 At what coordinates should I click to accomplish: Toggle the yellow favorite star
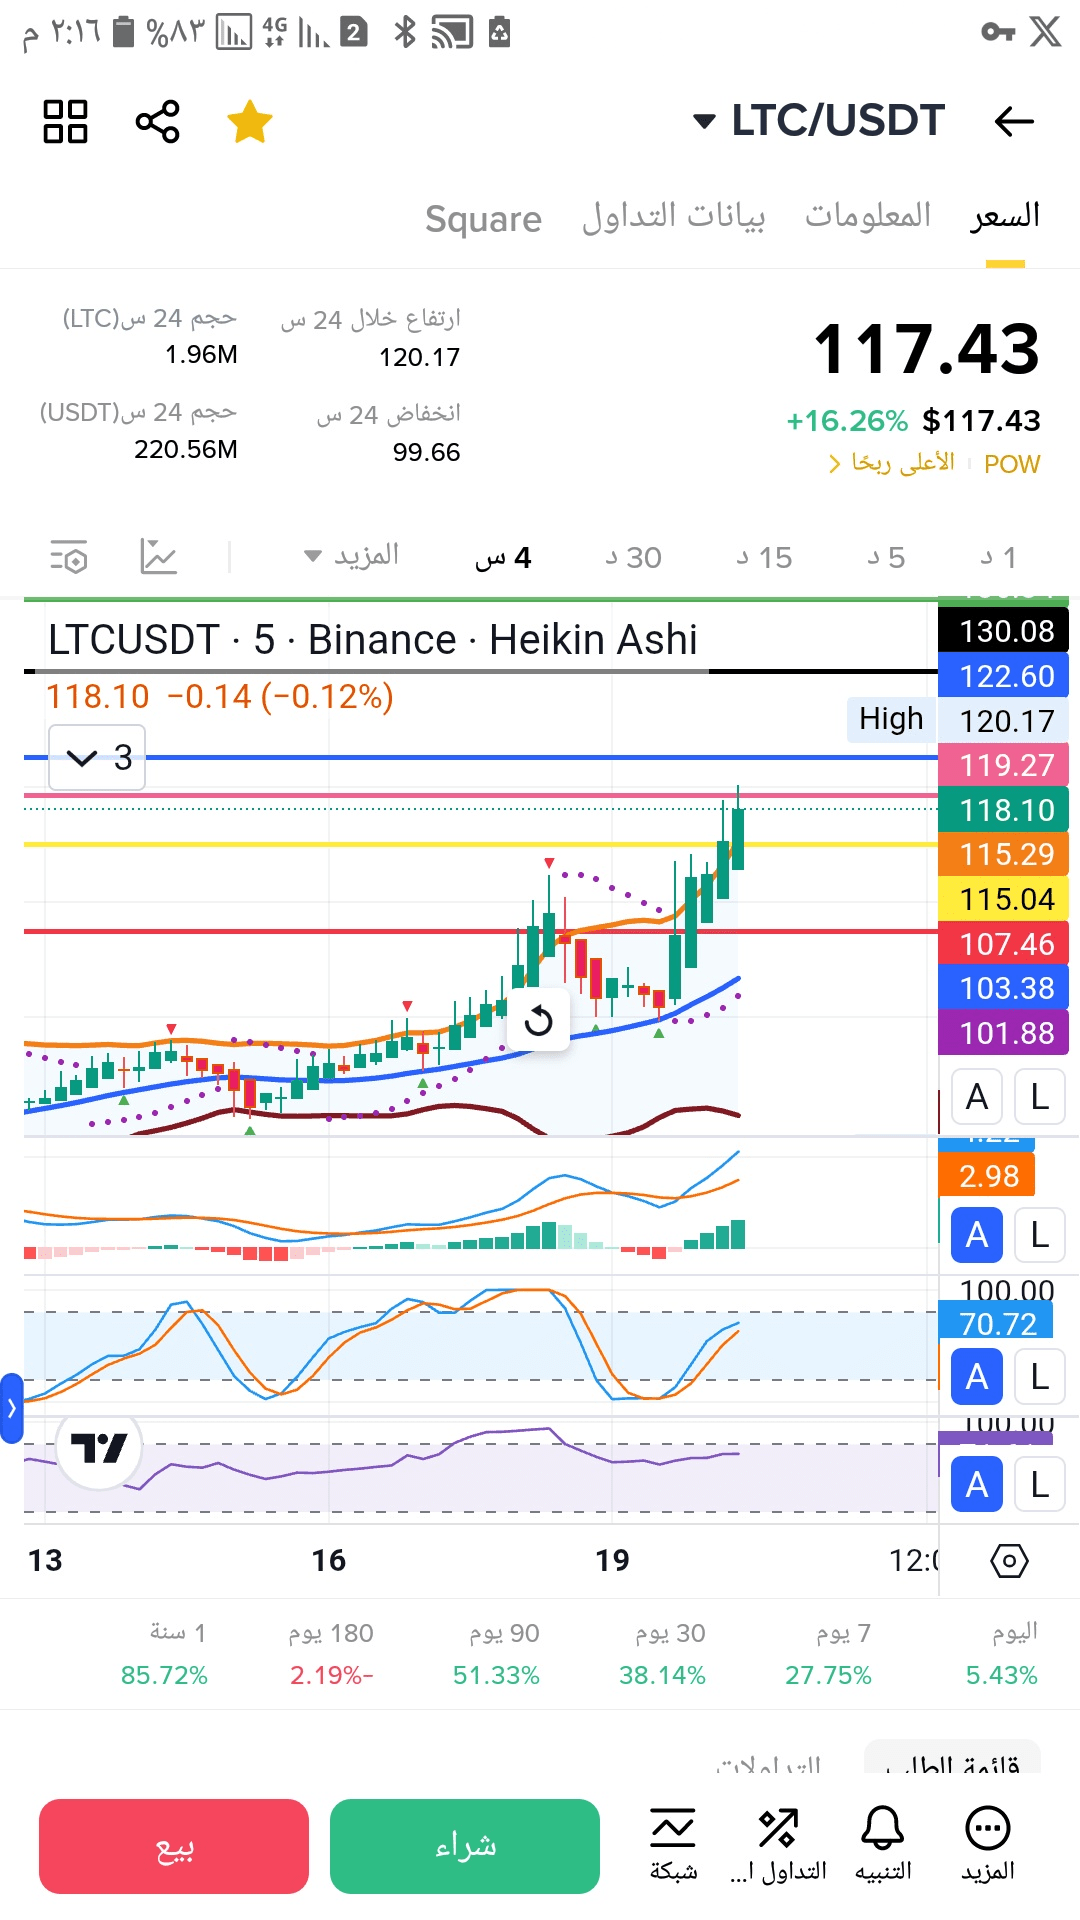(x=250, y=122)
